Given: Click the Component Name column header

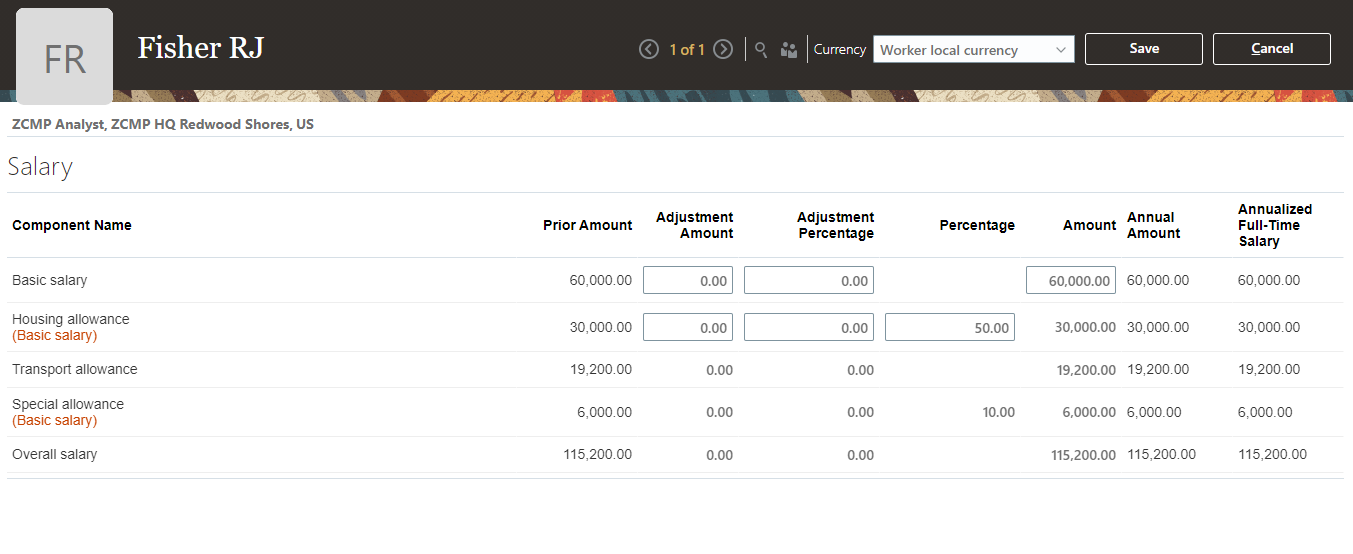Looking at the screenshot, I should click(x=72, y=226).
